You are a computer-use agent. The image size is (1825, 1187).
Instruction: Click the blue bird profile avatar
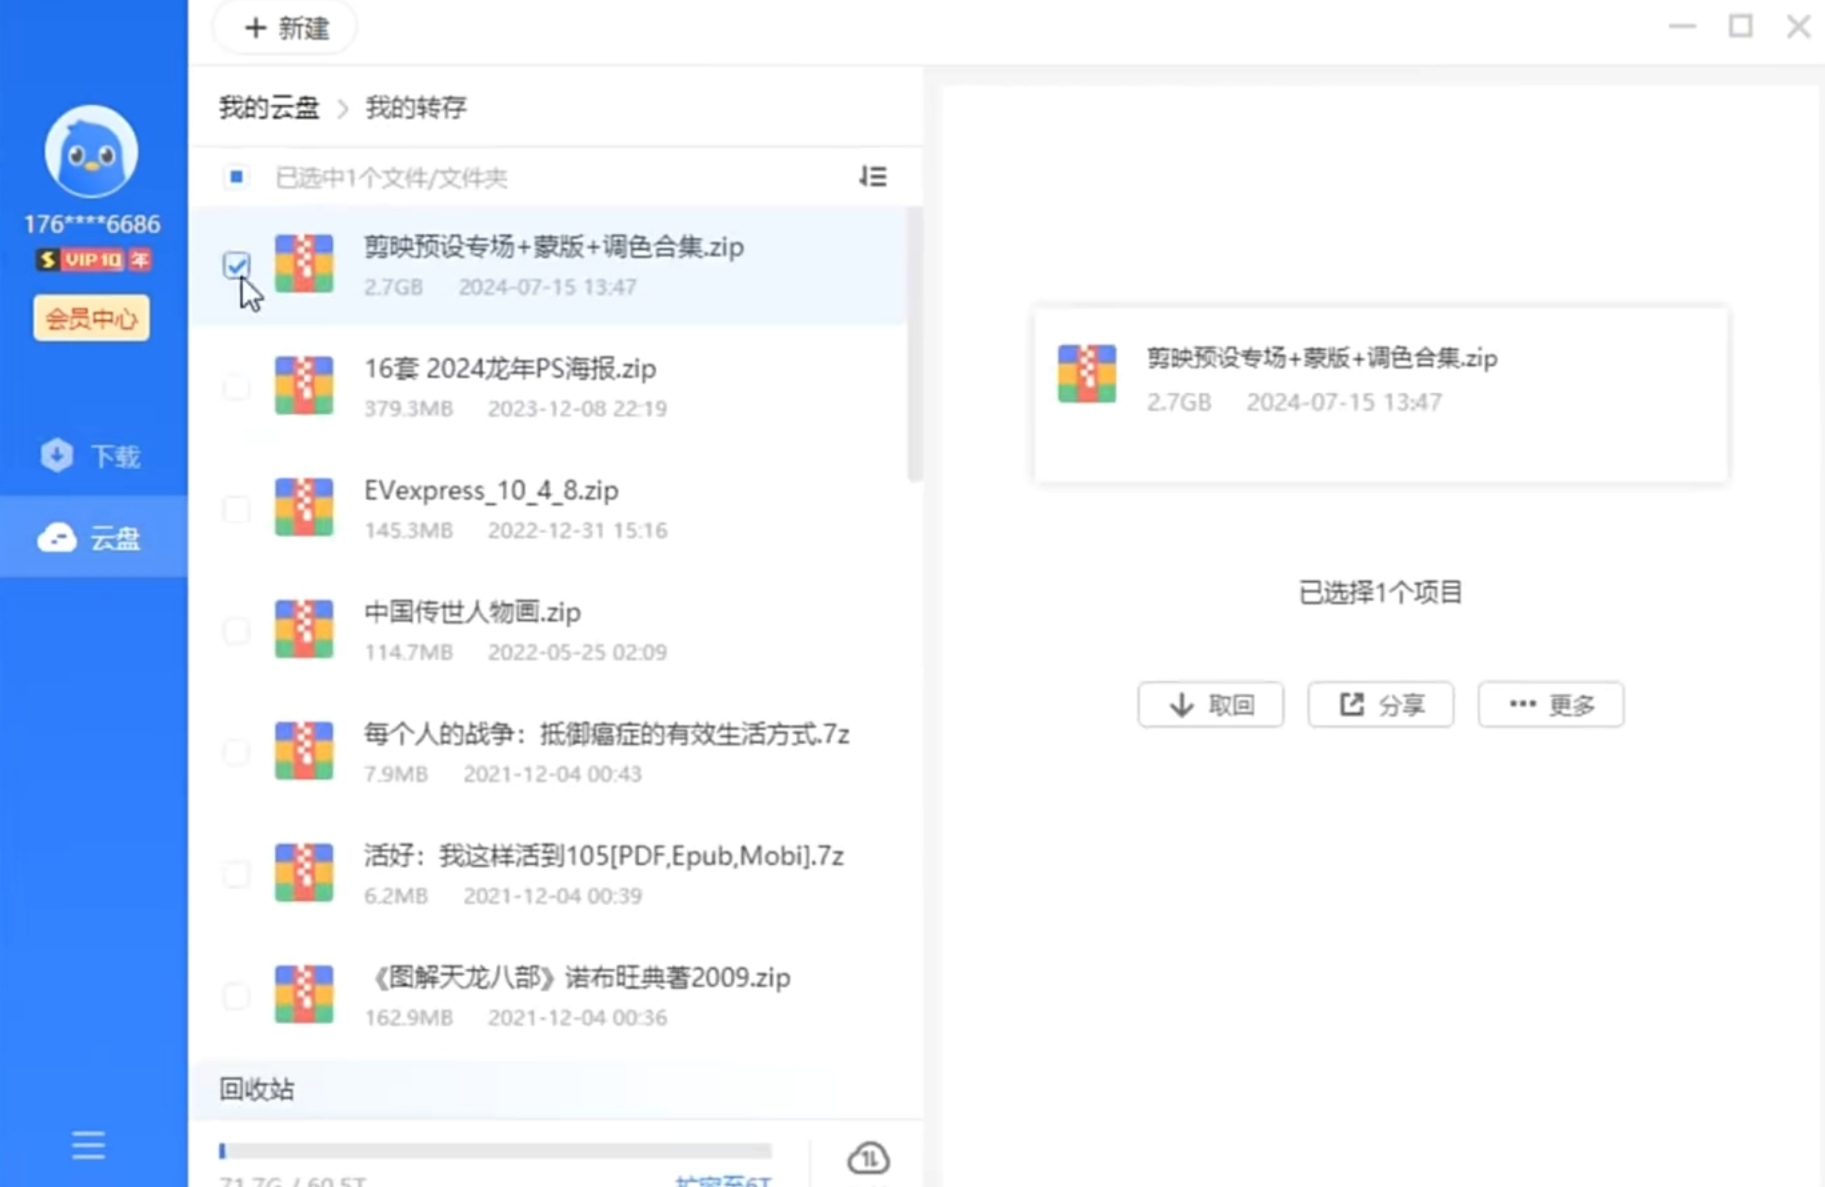(91, 152)
